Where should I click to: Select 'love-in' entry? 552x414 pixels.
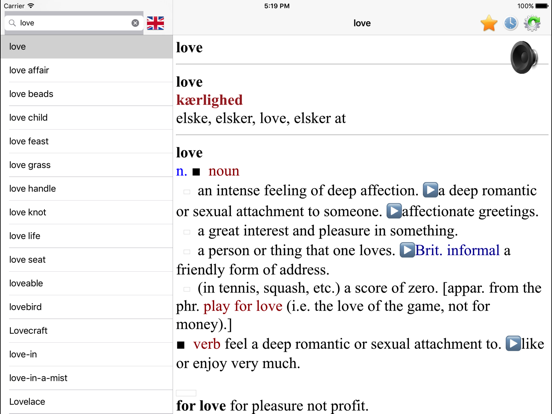click(x=87, y=354)
